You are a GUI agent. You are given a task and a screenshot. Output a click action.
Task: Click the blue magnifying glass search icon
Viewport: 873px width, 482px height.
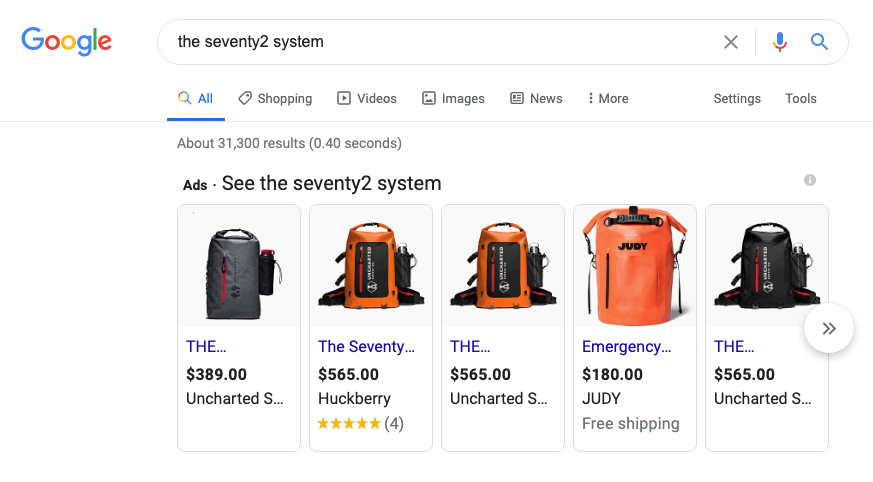pos(819,42)
